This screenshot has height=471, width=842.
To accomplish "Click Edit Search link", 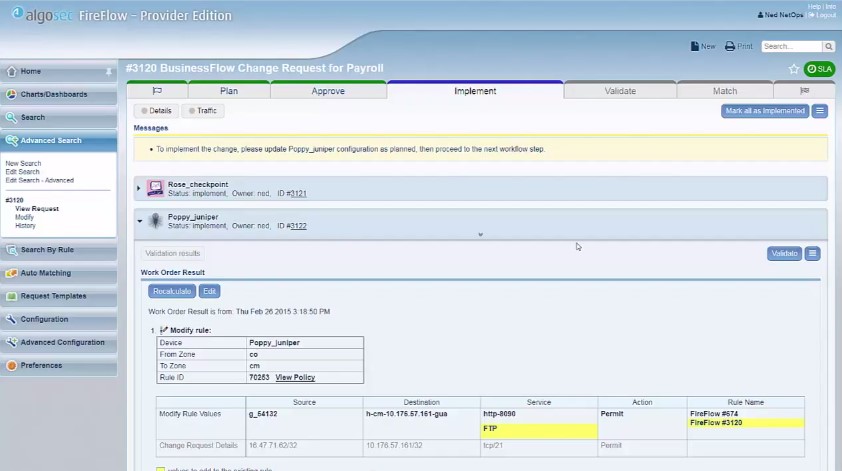I will [x=23, y=172].
